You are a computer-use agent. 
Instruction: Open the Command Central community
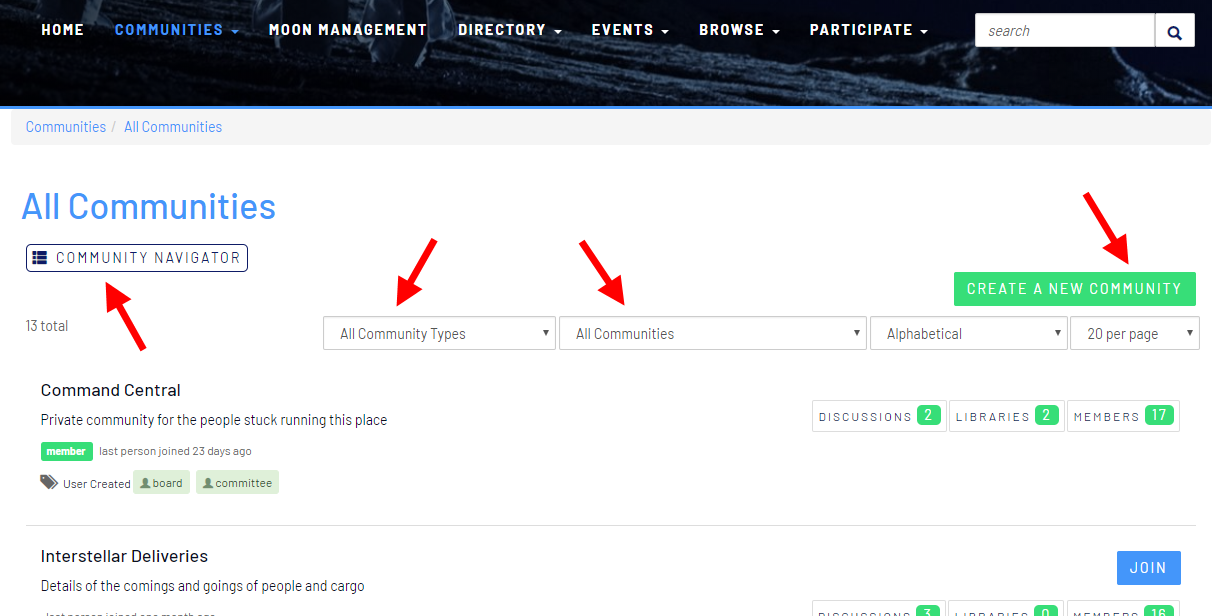click(111, 390)
